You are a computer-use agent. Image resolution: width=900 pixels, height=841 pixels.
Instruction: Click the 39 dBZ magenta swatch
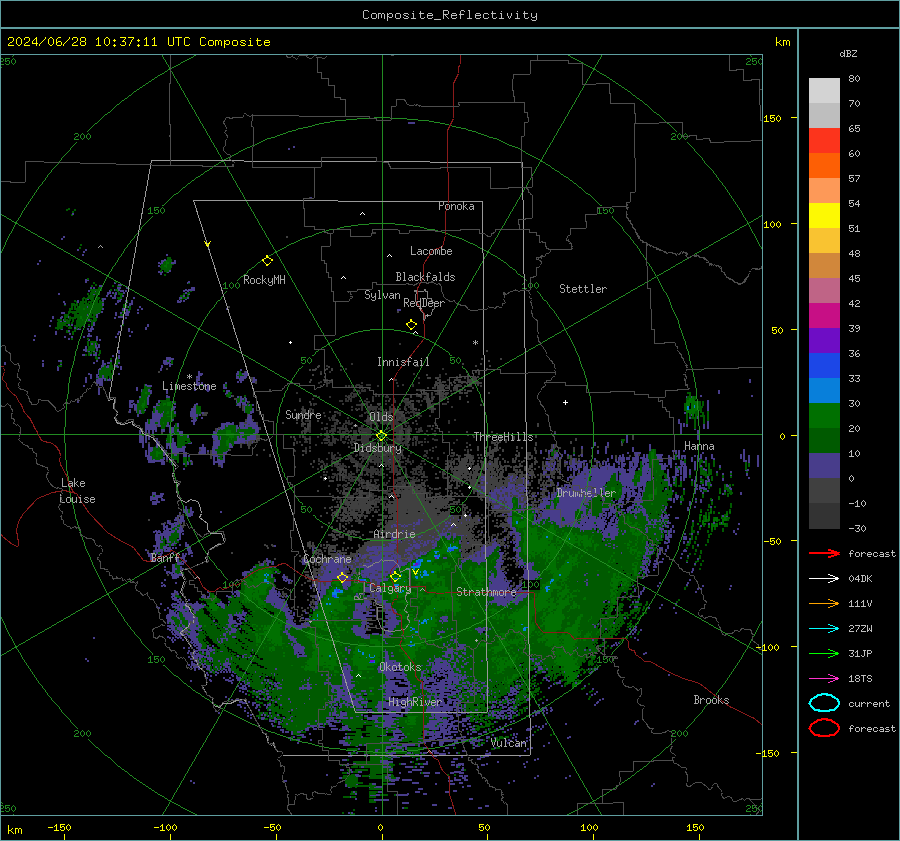824,316
